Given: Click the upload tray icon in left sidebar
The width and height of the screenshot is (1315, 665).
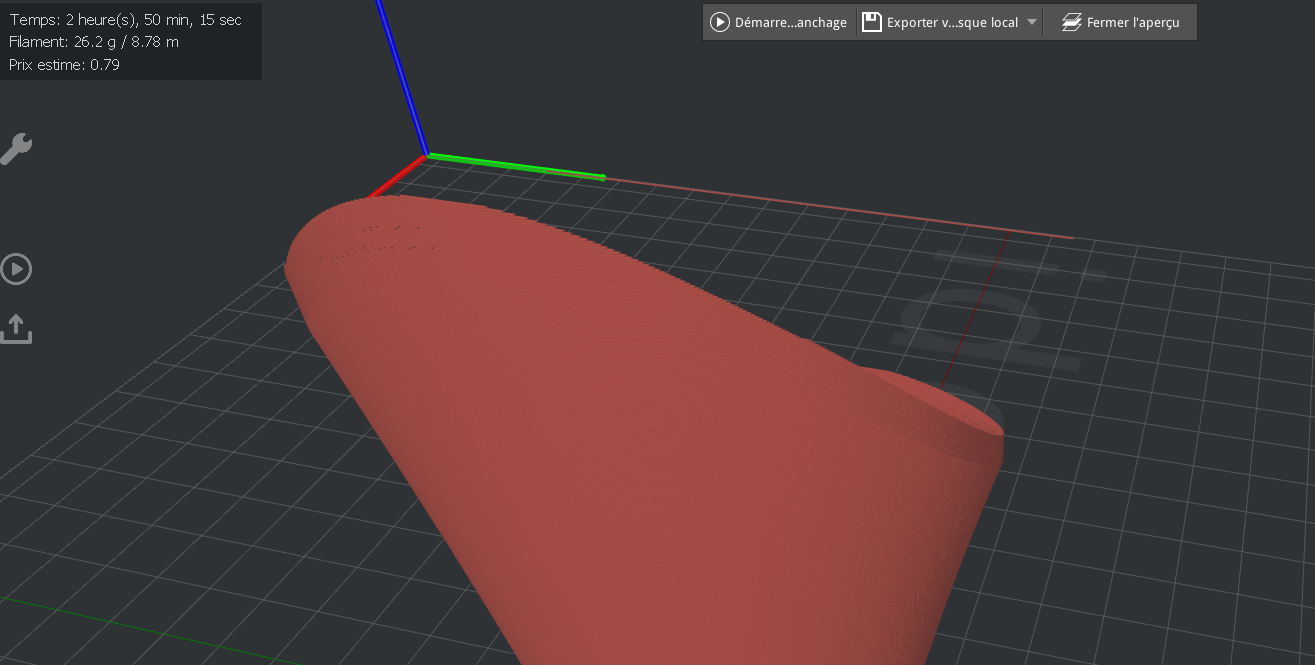Looking at the screenshot, I should (x=15, y=329).
